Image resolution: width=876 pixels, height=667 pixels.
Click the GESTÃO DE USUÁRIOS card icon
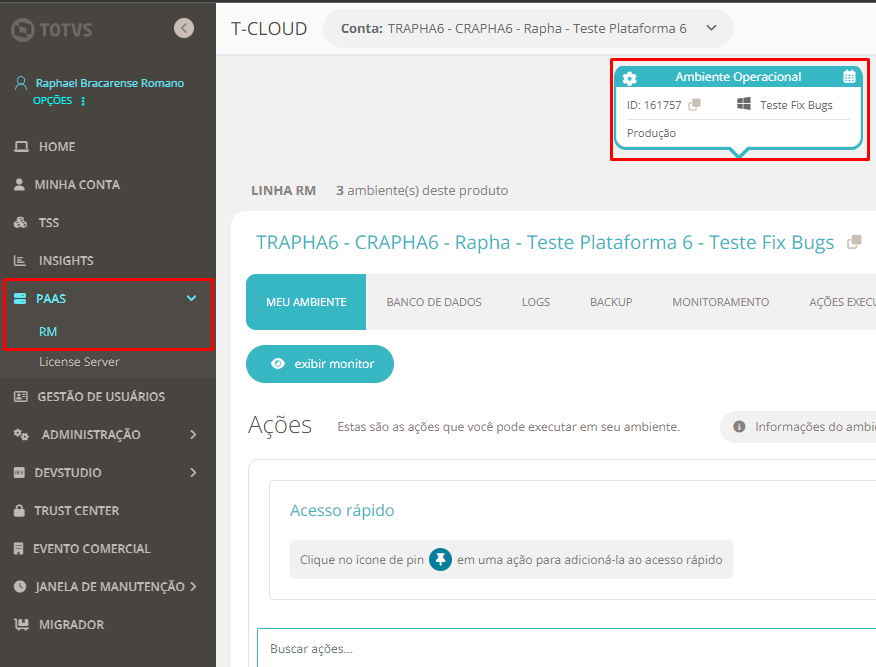(x=21, y=397)
